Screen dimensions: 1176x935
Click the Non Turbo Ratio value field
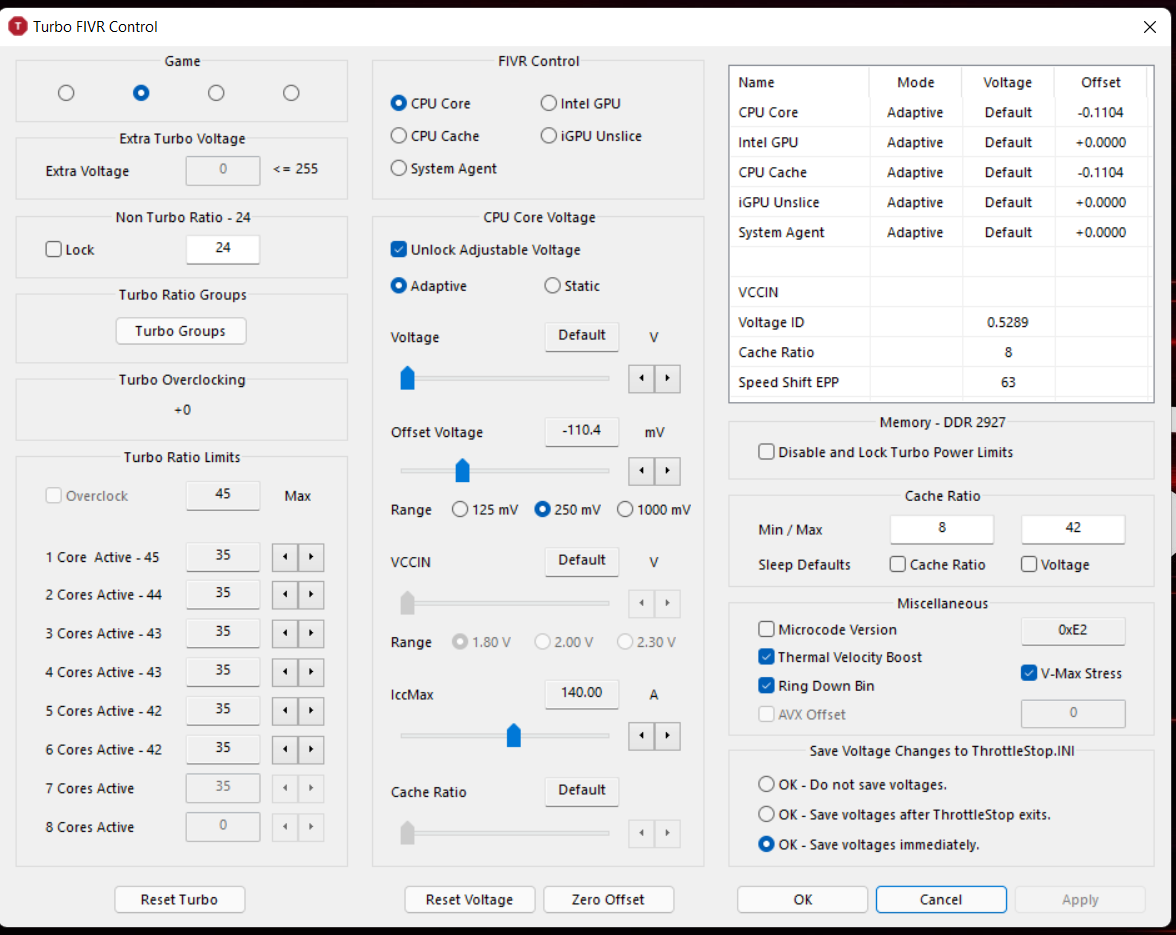(223, 248)
